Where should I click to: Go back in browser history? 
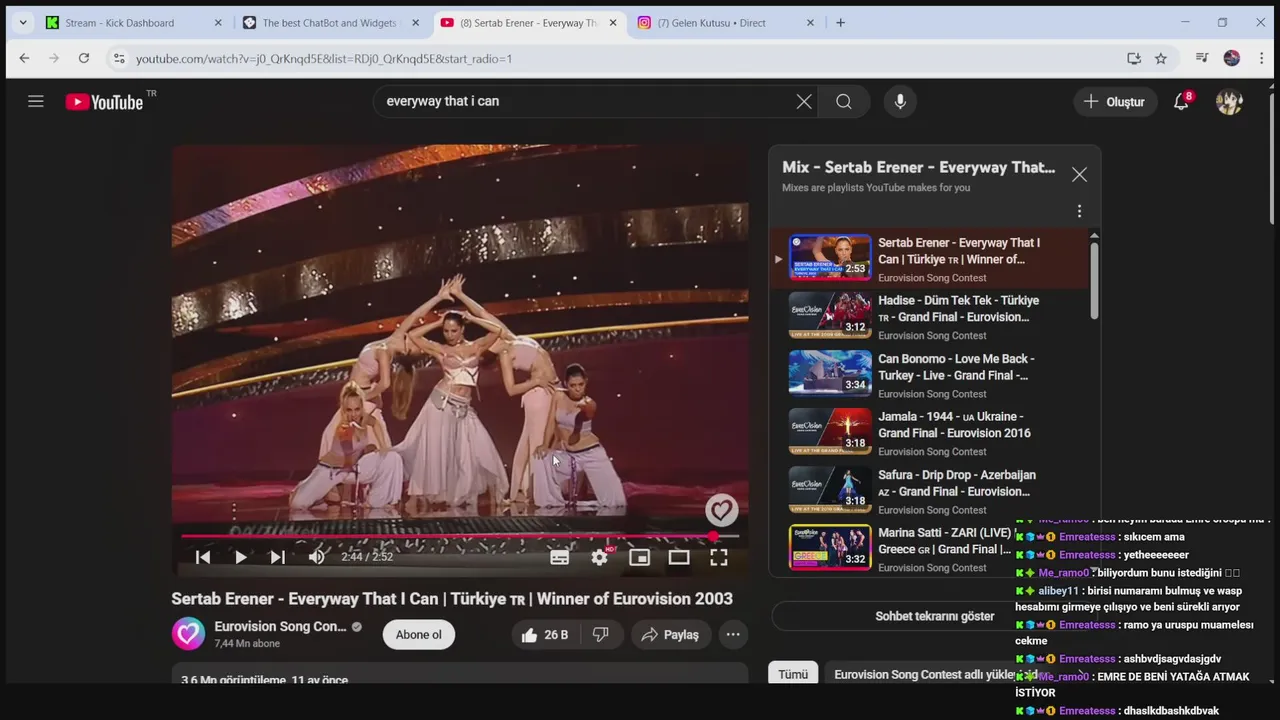coord(24,58)
